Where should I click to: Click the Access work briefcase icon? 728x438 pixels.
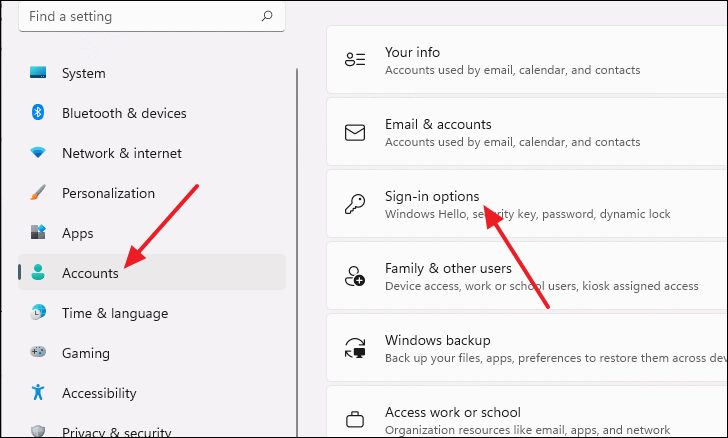[x=355, y=419]
